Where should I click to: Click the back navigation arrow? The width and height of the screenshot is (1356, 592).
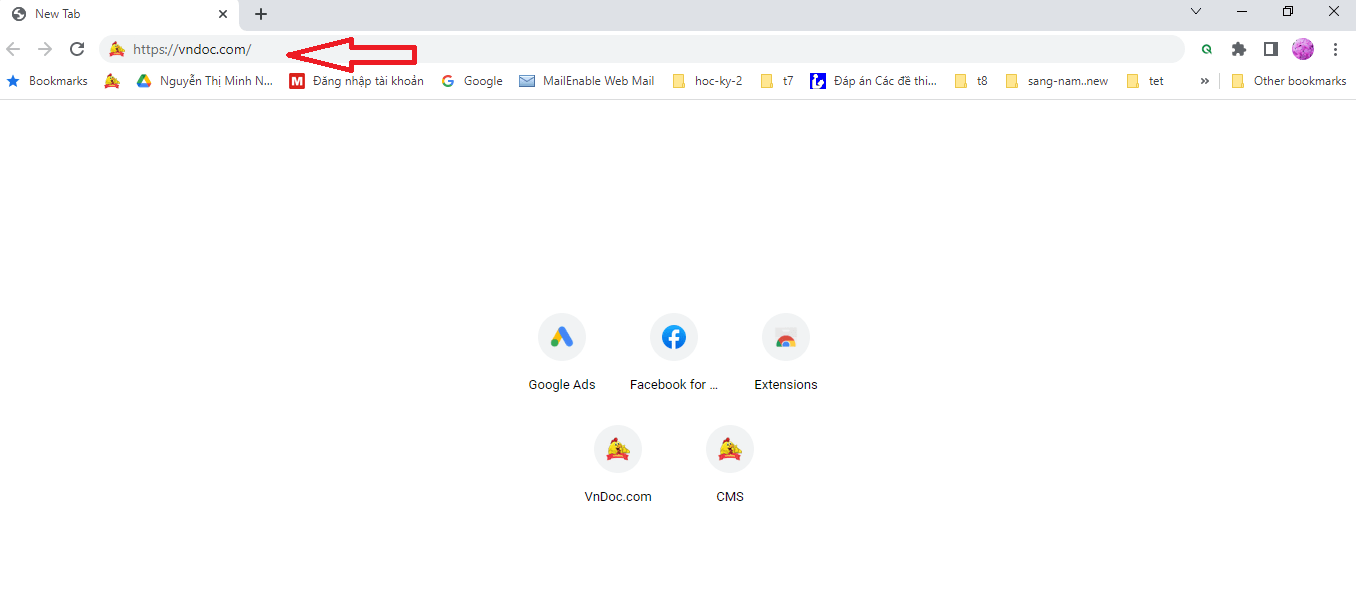point(13,48)
